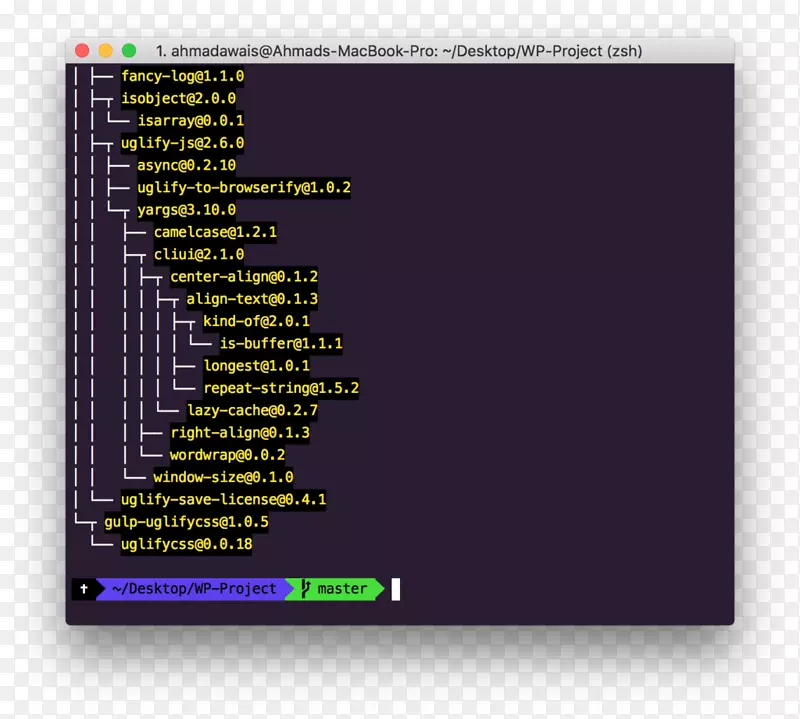Select the window-size@0.1.0 line

click(223, 477)
